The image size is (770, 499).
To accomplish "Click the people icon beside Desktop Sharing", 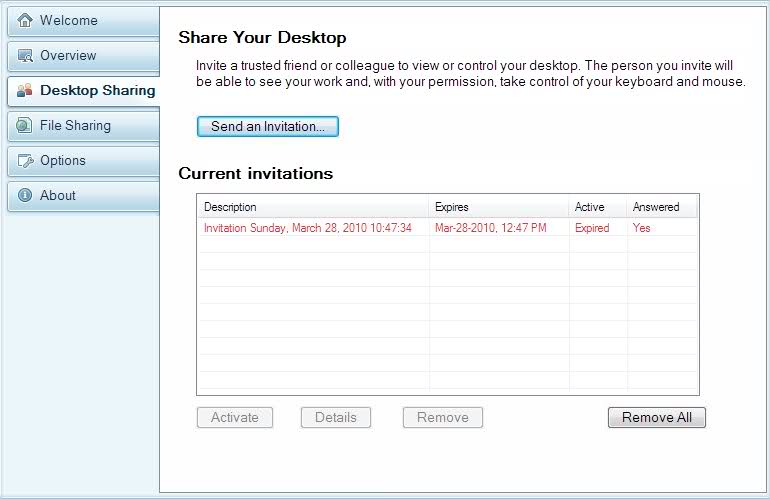I will pyautogui.click(x=25, y=90).
